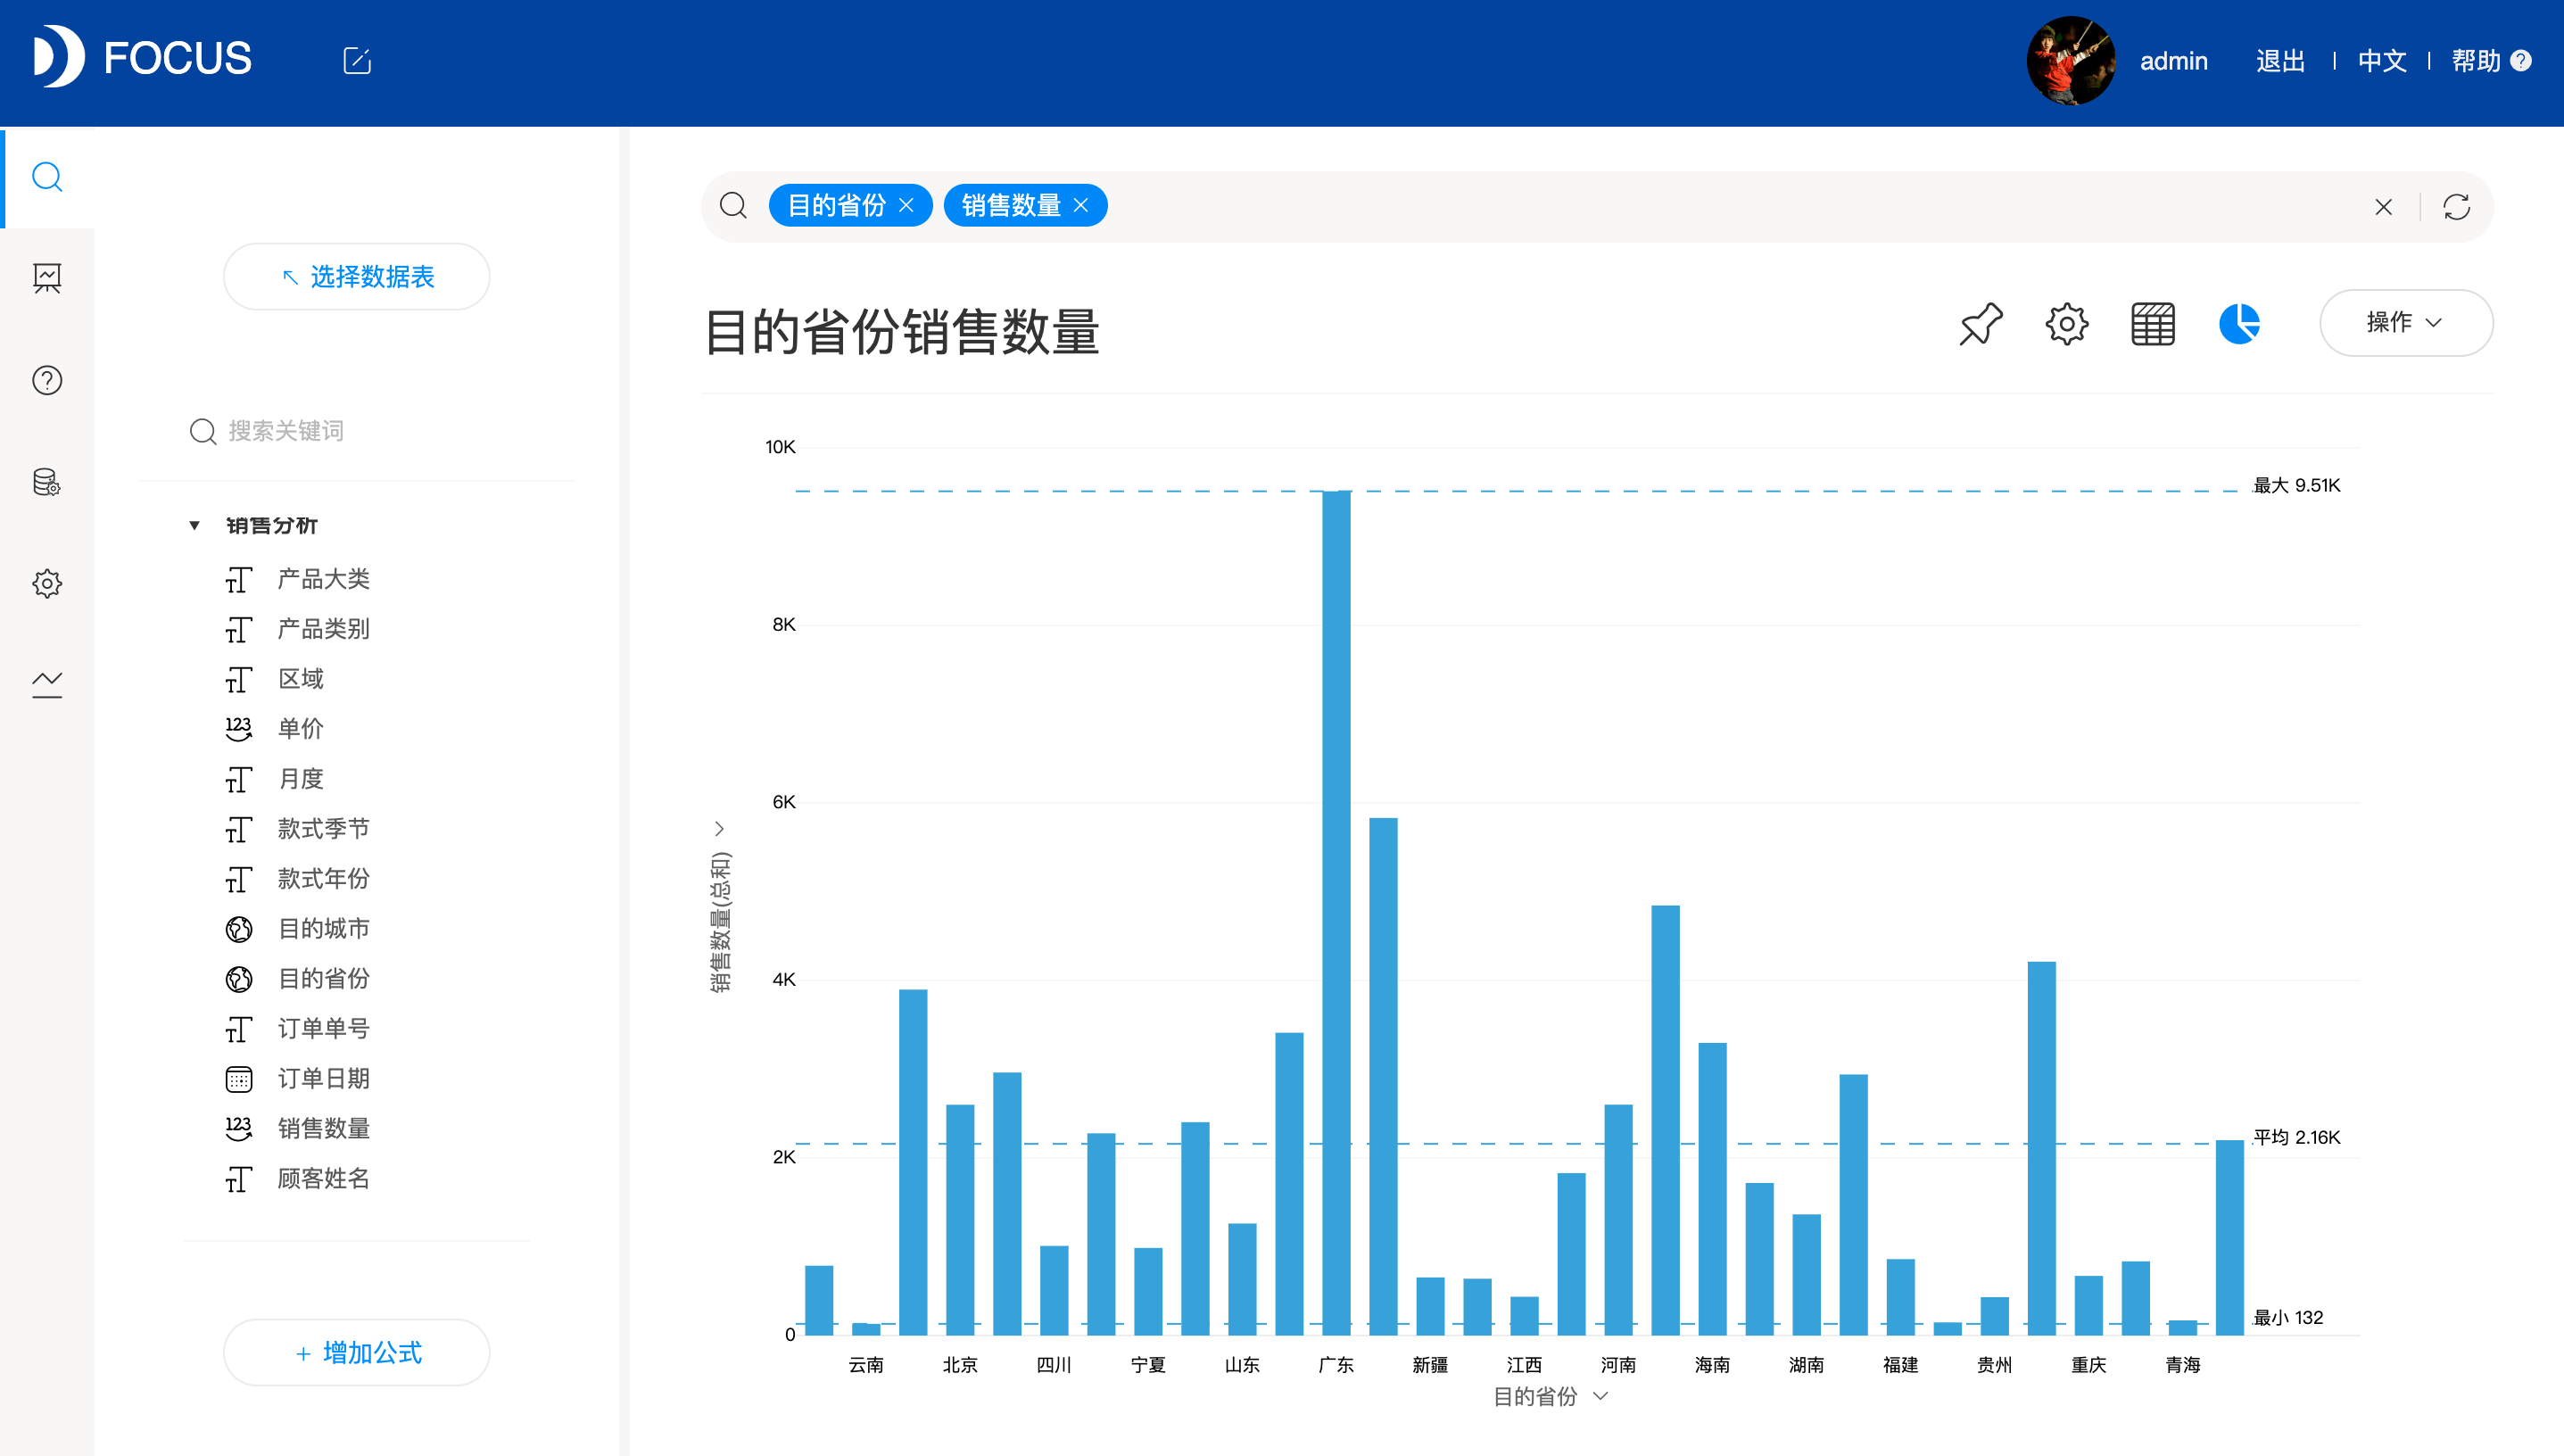Open the admin avatar picture
Viewport: 2564px width, 1456px height.
click(x=2071, y=60)
